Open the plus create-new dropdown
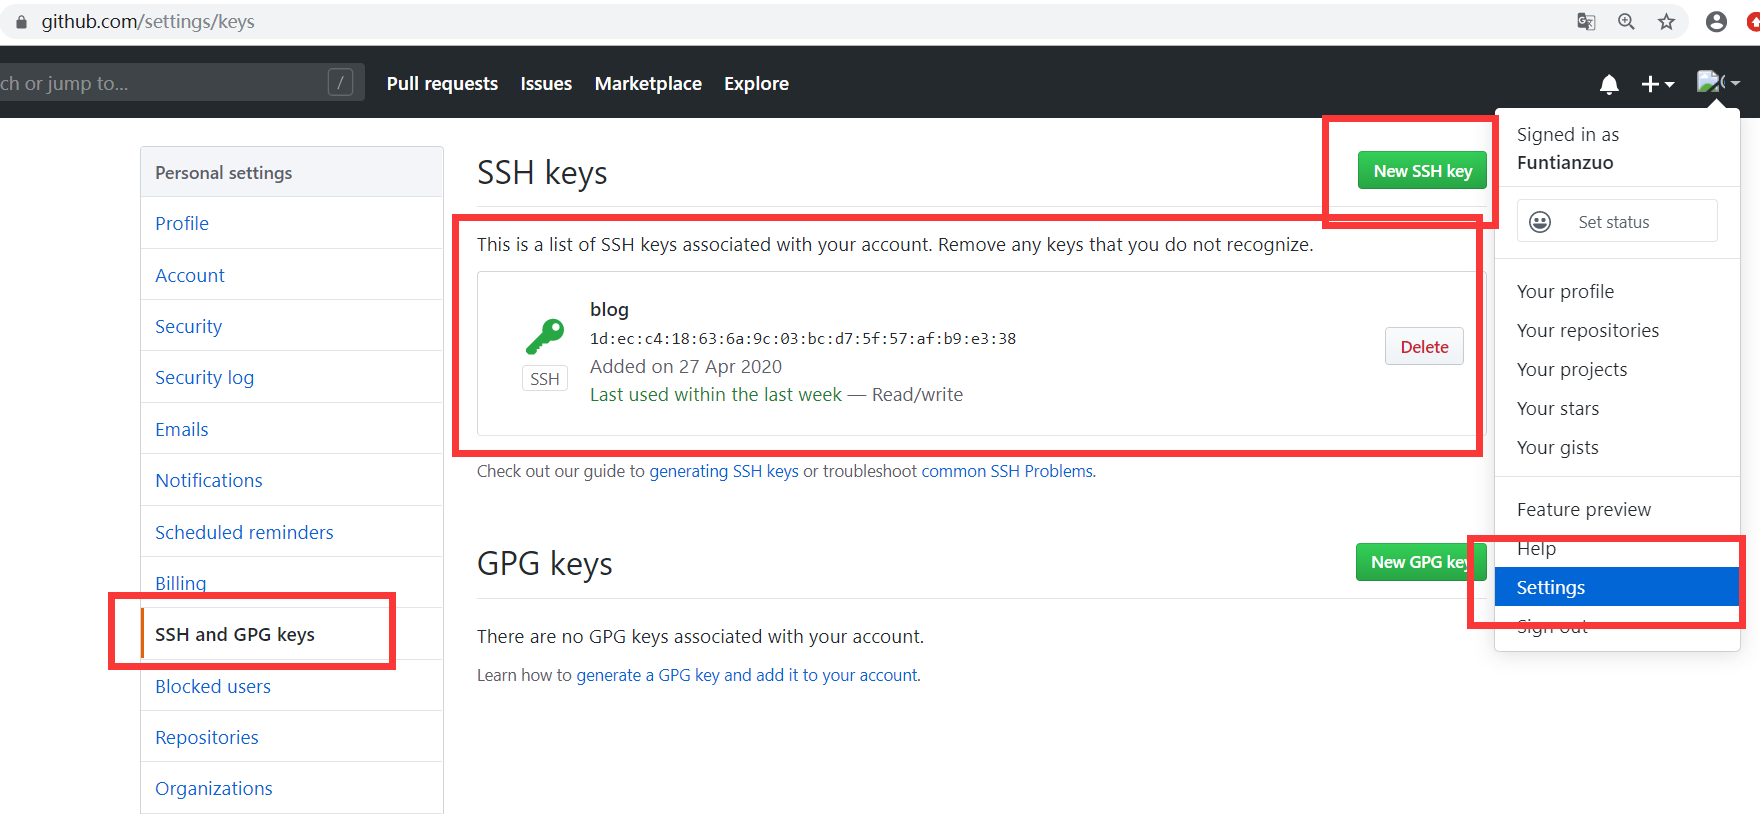1760x814 pixels. point(1657,85)
